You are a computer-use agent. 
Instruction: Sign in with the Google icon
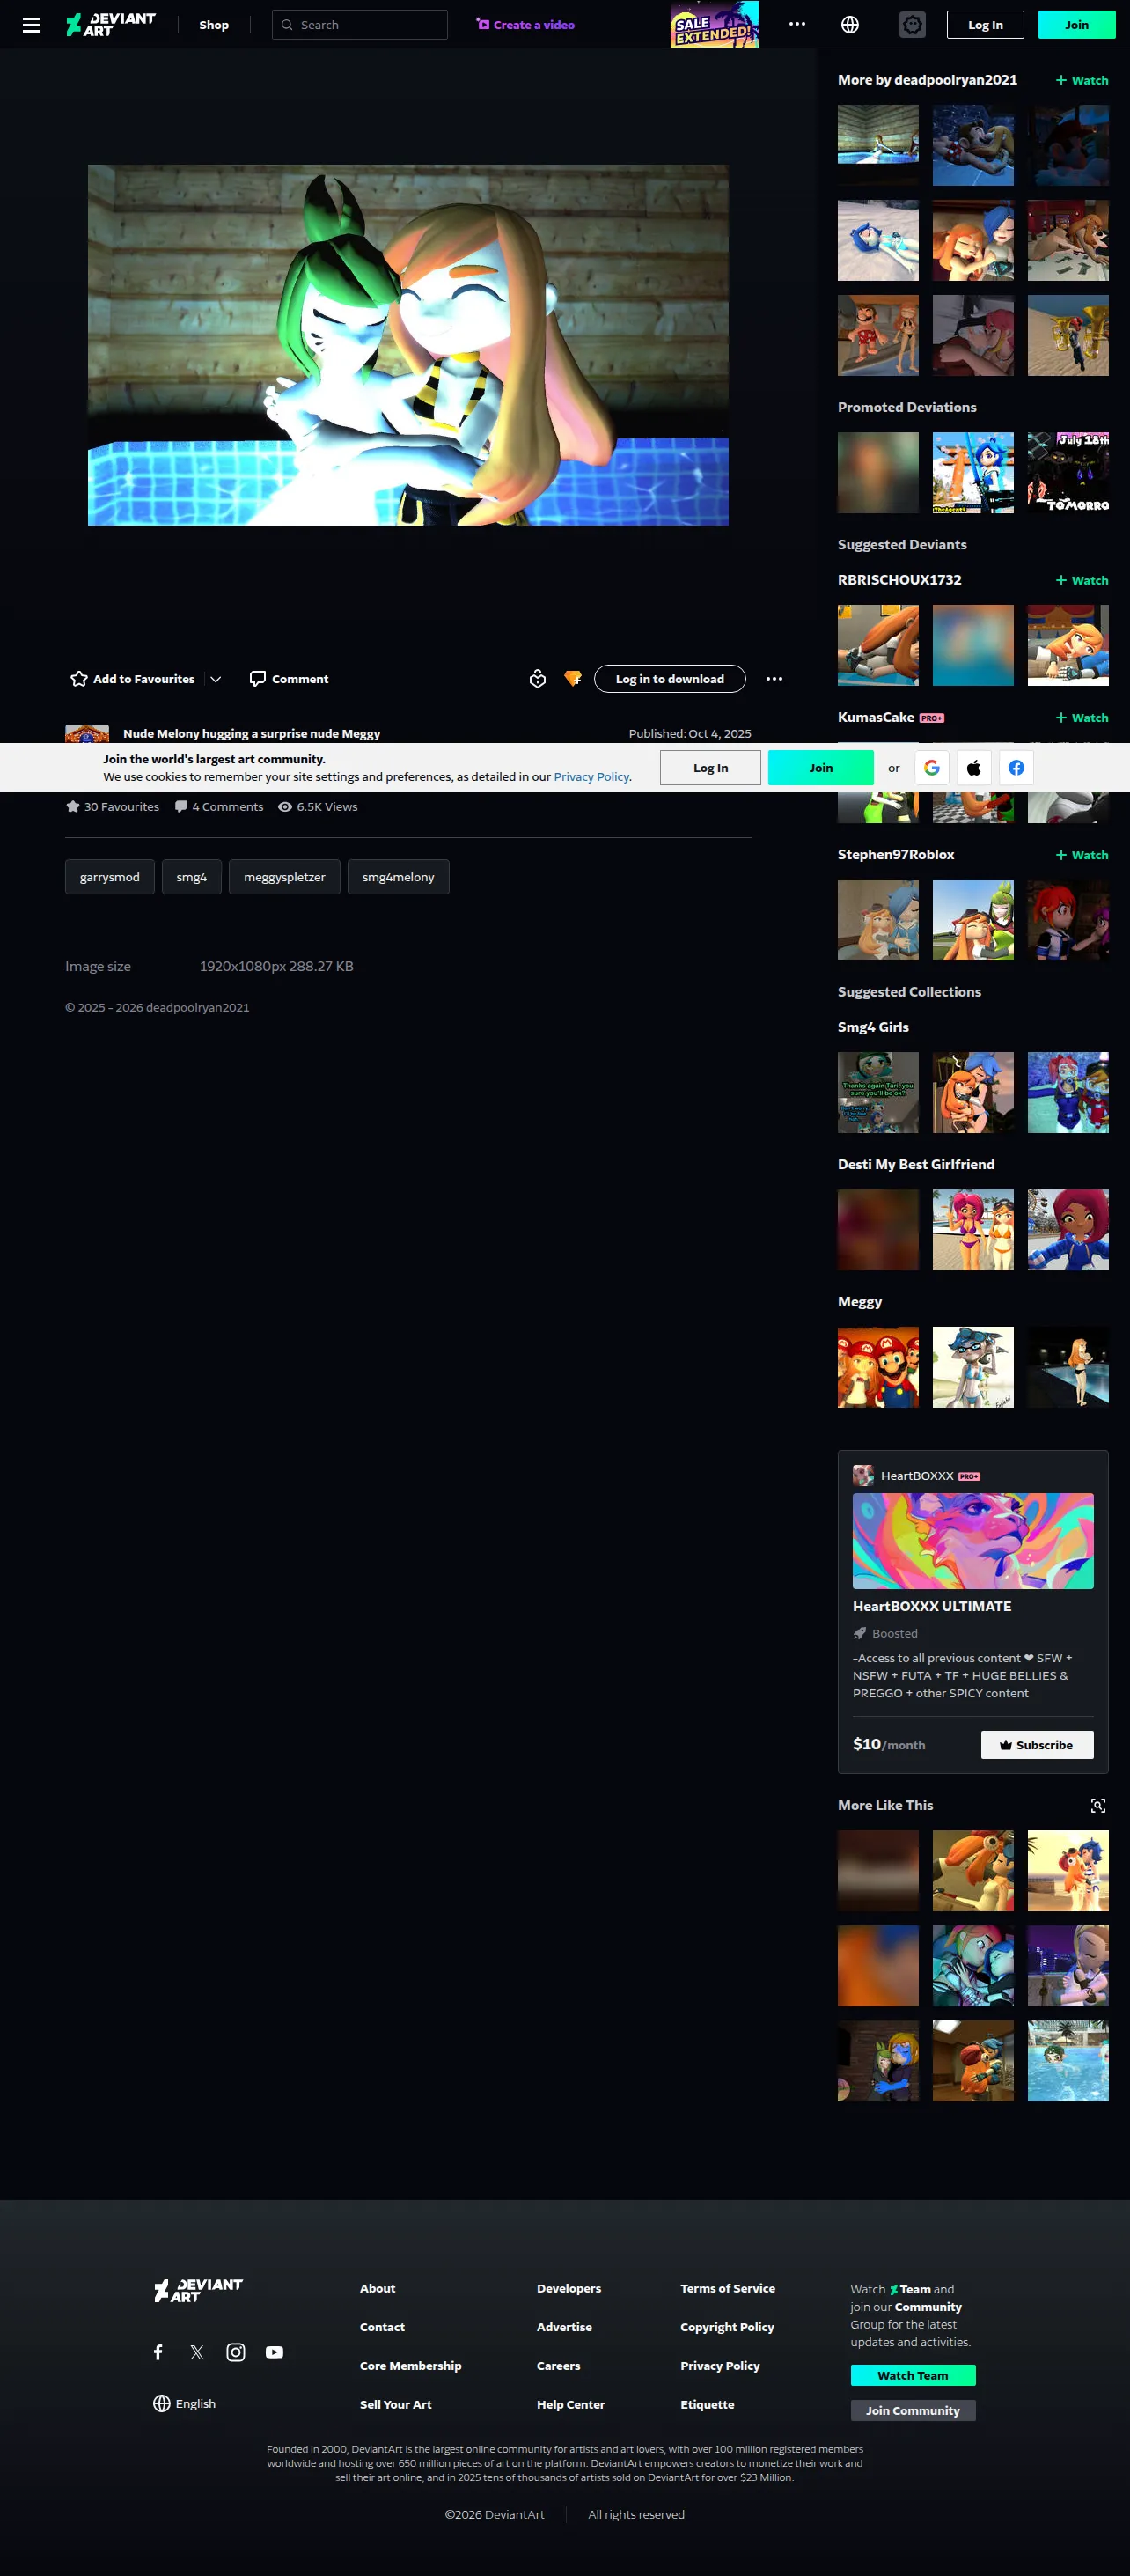click(x=932, y=768)
